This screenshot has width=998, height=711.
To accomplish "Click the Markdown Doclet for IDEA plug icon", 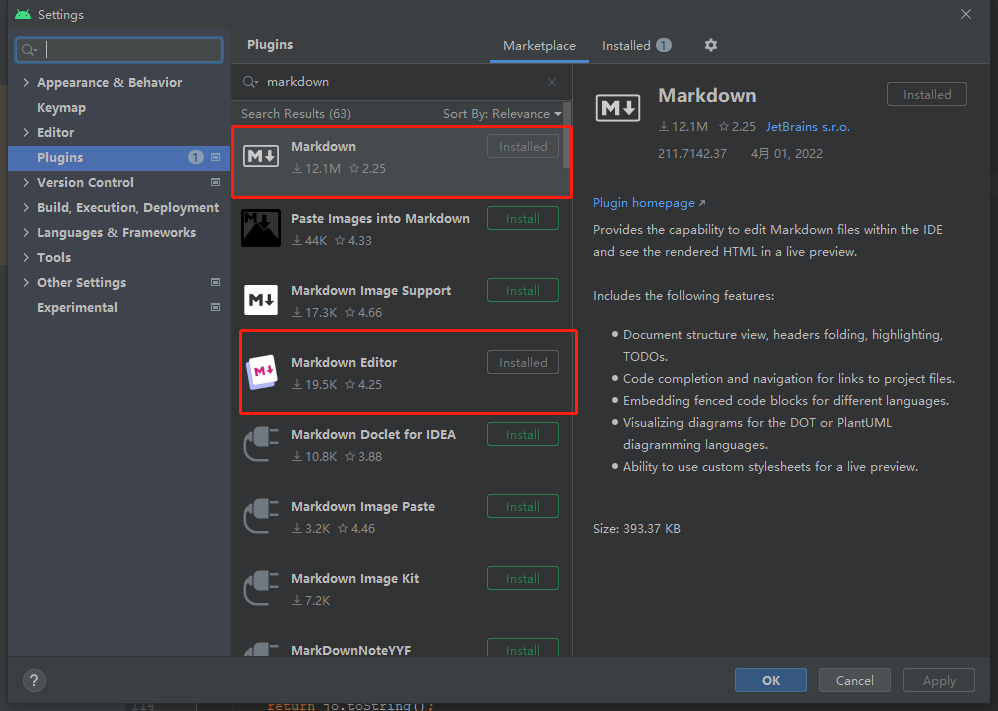I will [x=260, y=443].
